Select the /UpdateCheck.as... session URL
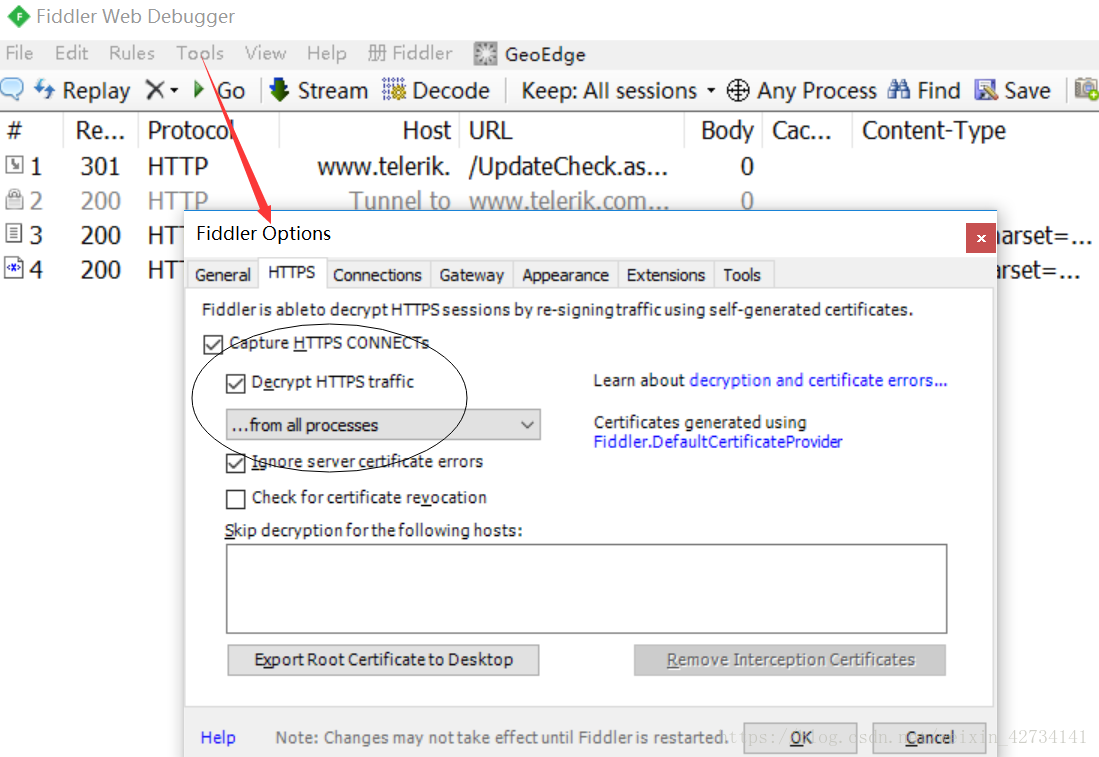This screenshot has width=1099, height=757. [568, 167]
